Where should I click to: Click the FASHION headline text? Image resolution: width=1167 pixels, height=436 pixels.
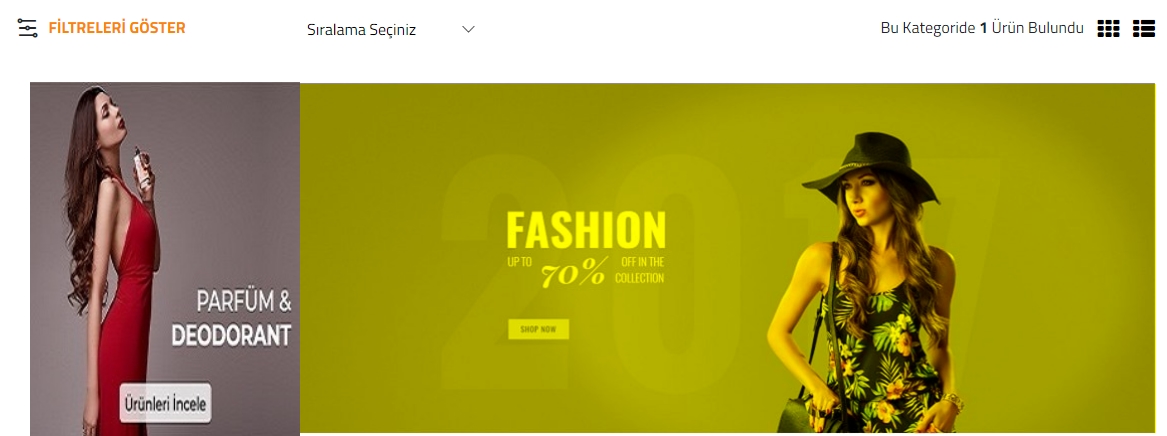click(586, 230)
